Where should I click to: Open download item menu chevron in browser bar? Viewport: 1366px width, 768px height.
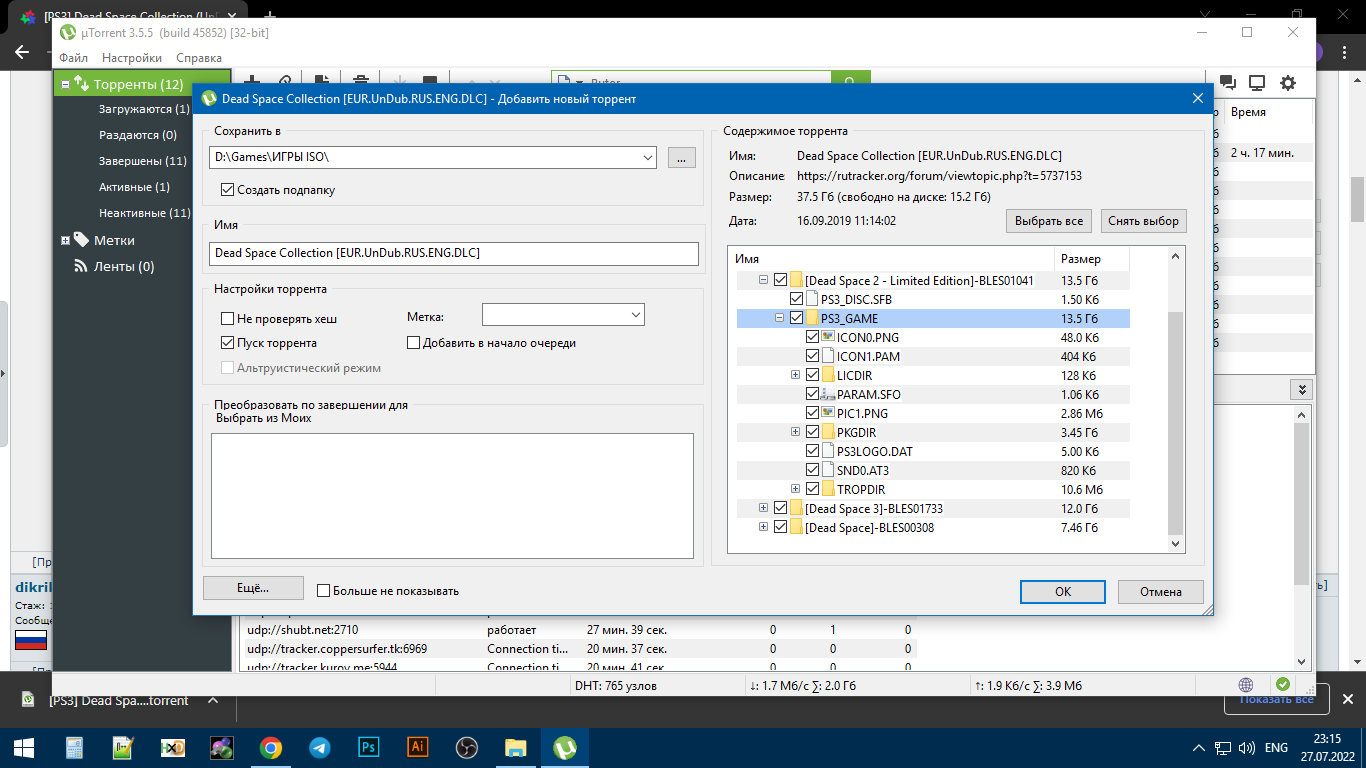coord(212,701)
